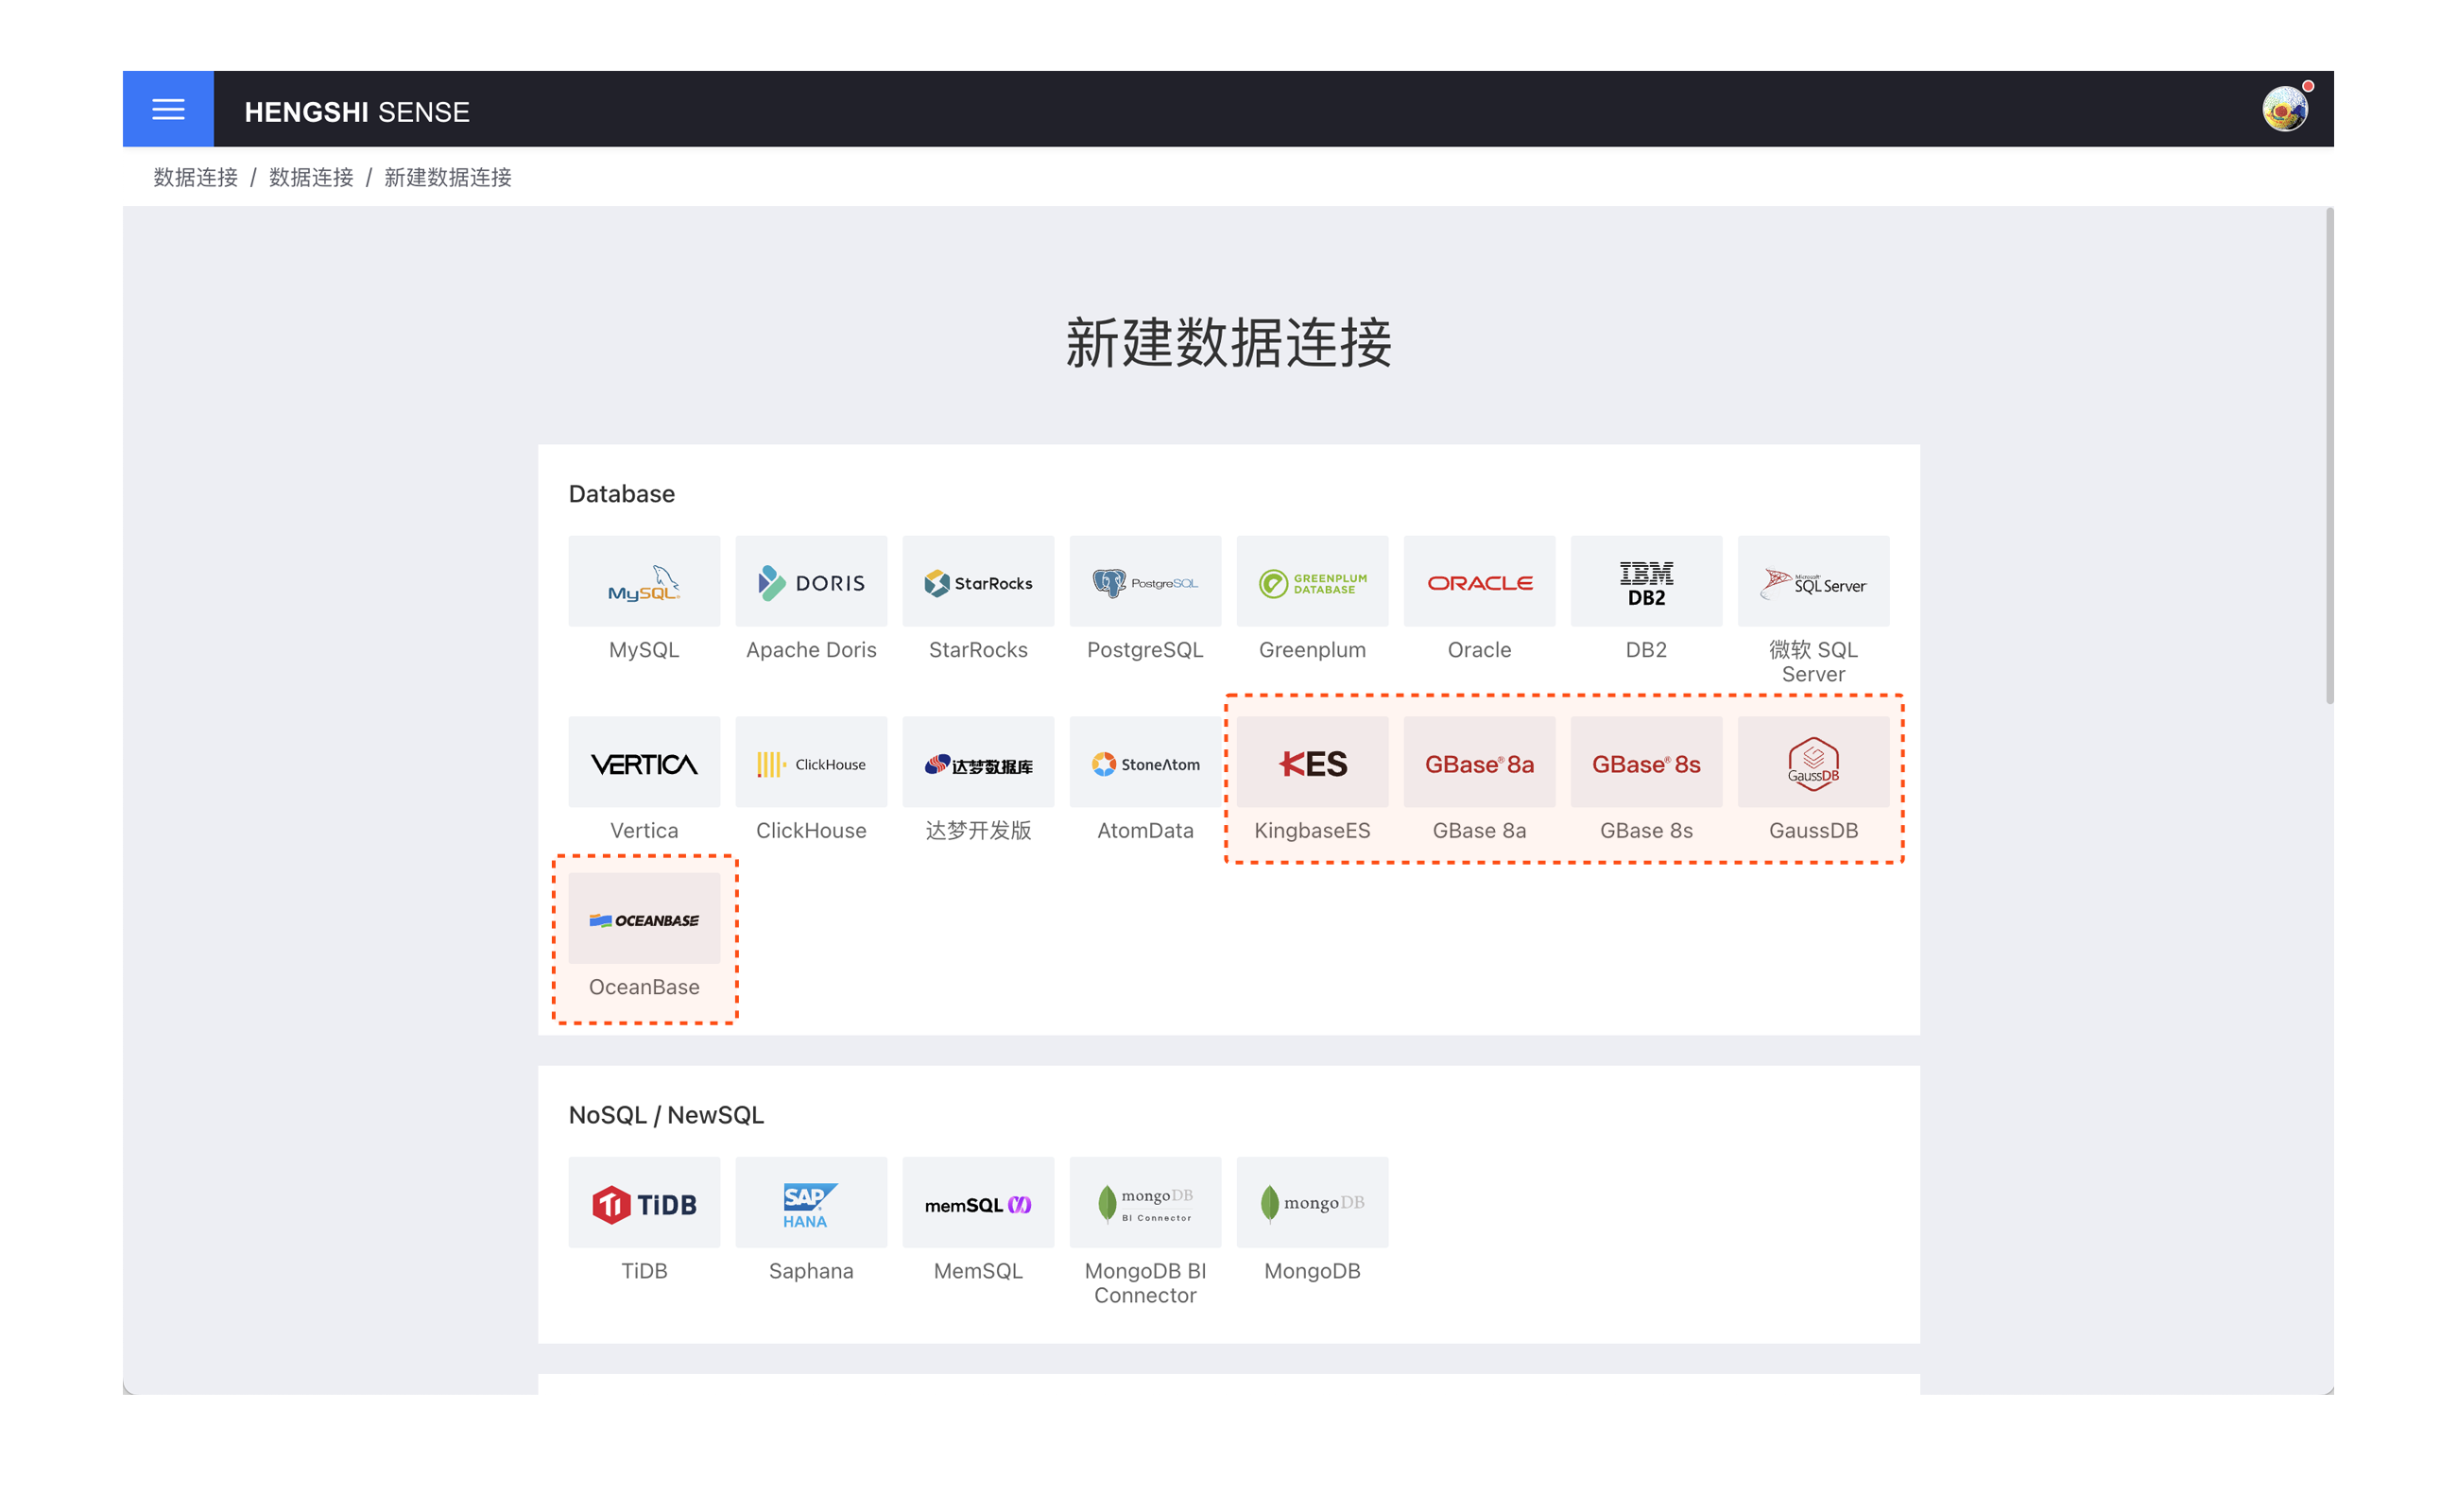Pick the StarRocks database tile
2457x1512 pixels.
978,581
